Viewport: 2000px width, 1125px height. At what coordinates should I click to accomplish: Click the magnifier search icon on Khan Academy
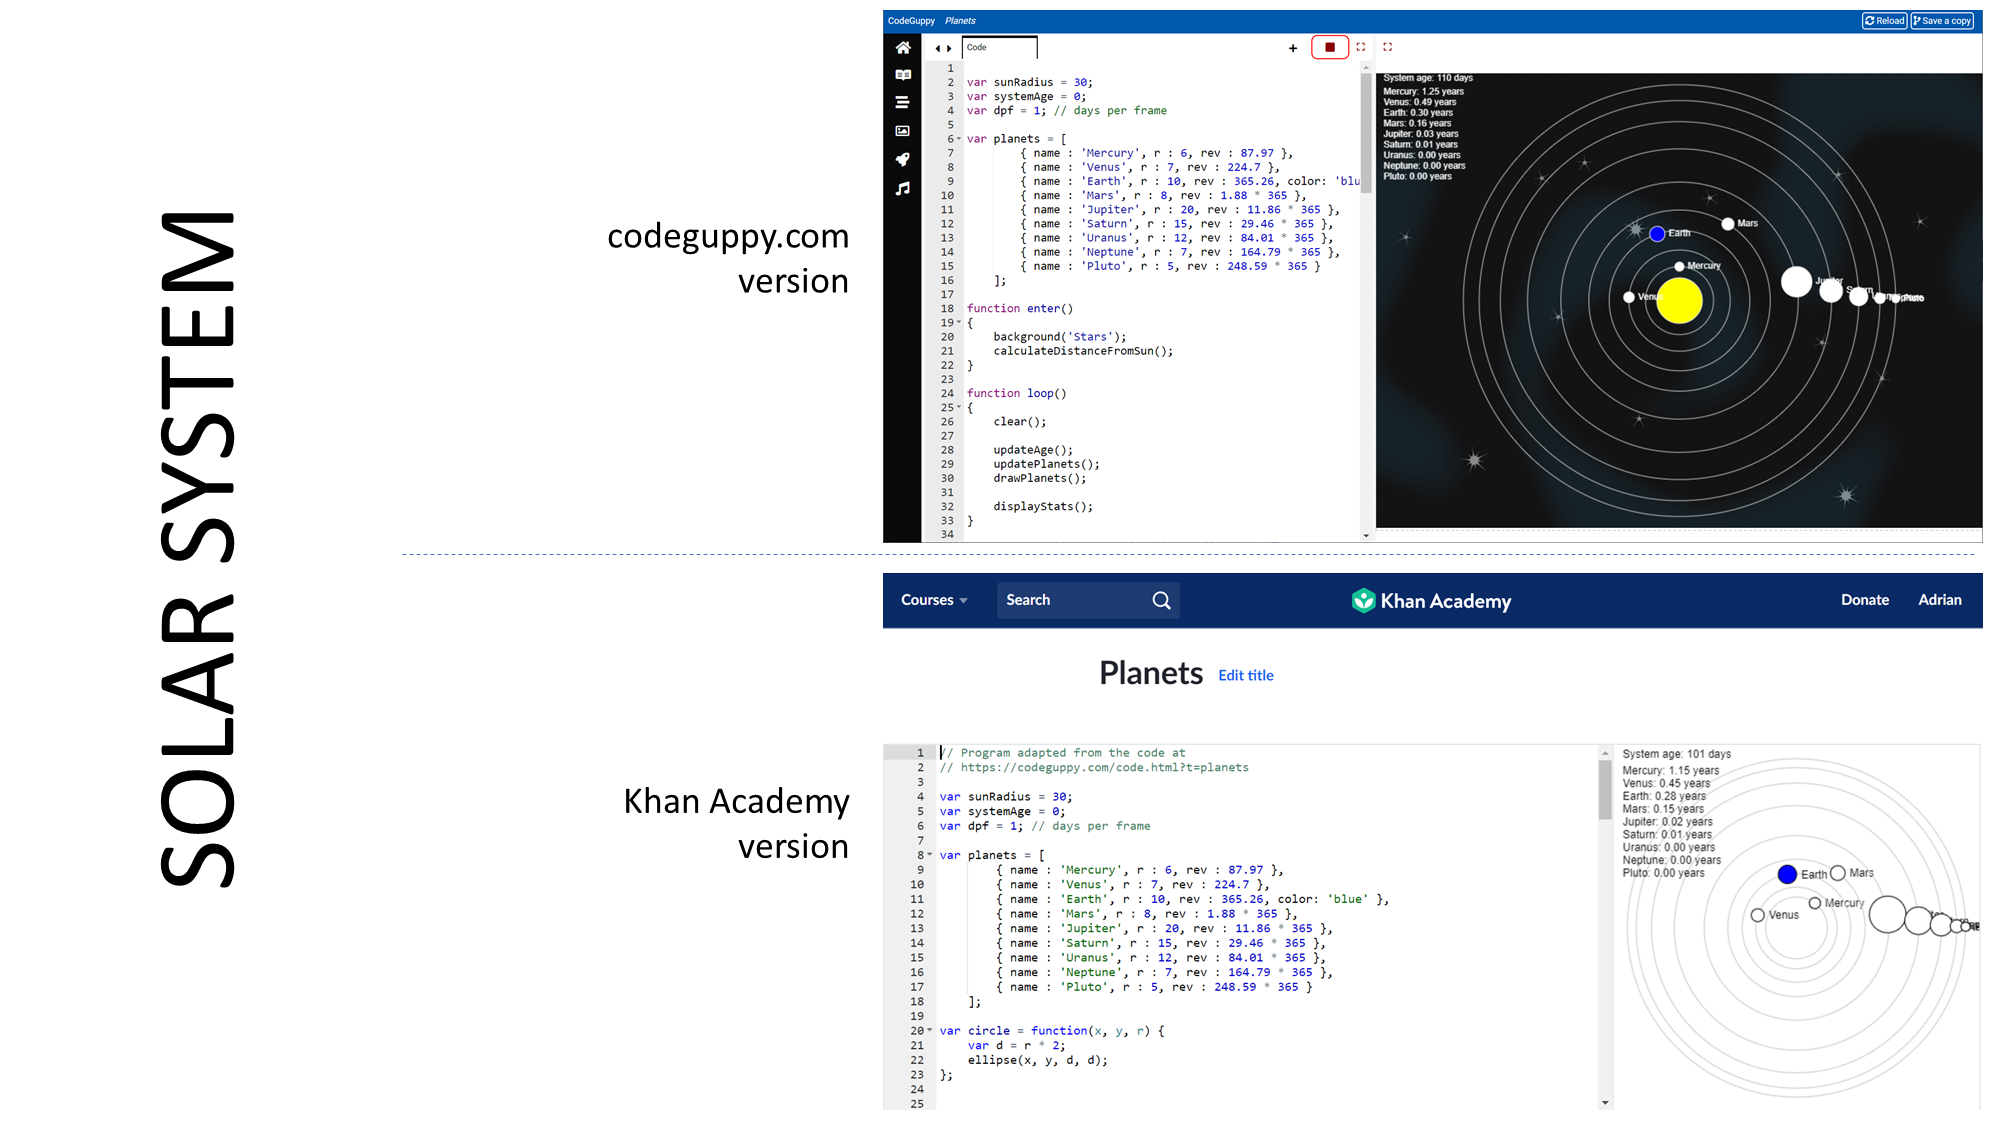tap(1161, 600)
